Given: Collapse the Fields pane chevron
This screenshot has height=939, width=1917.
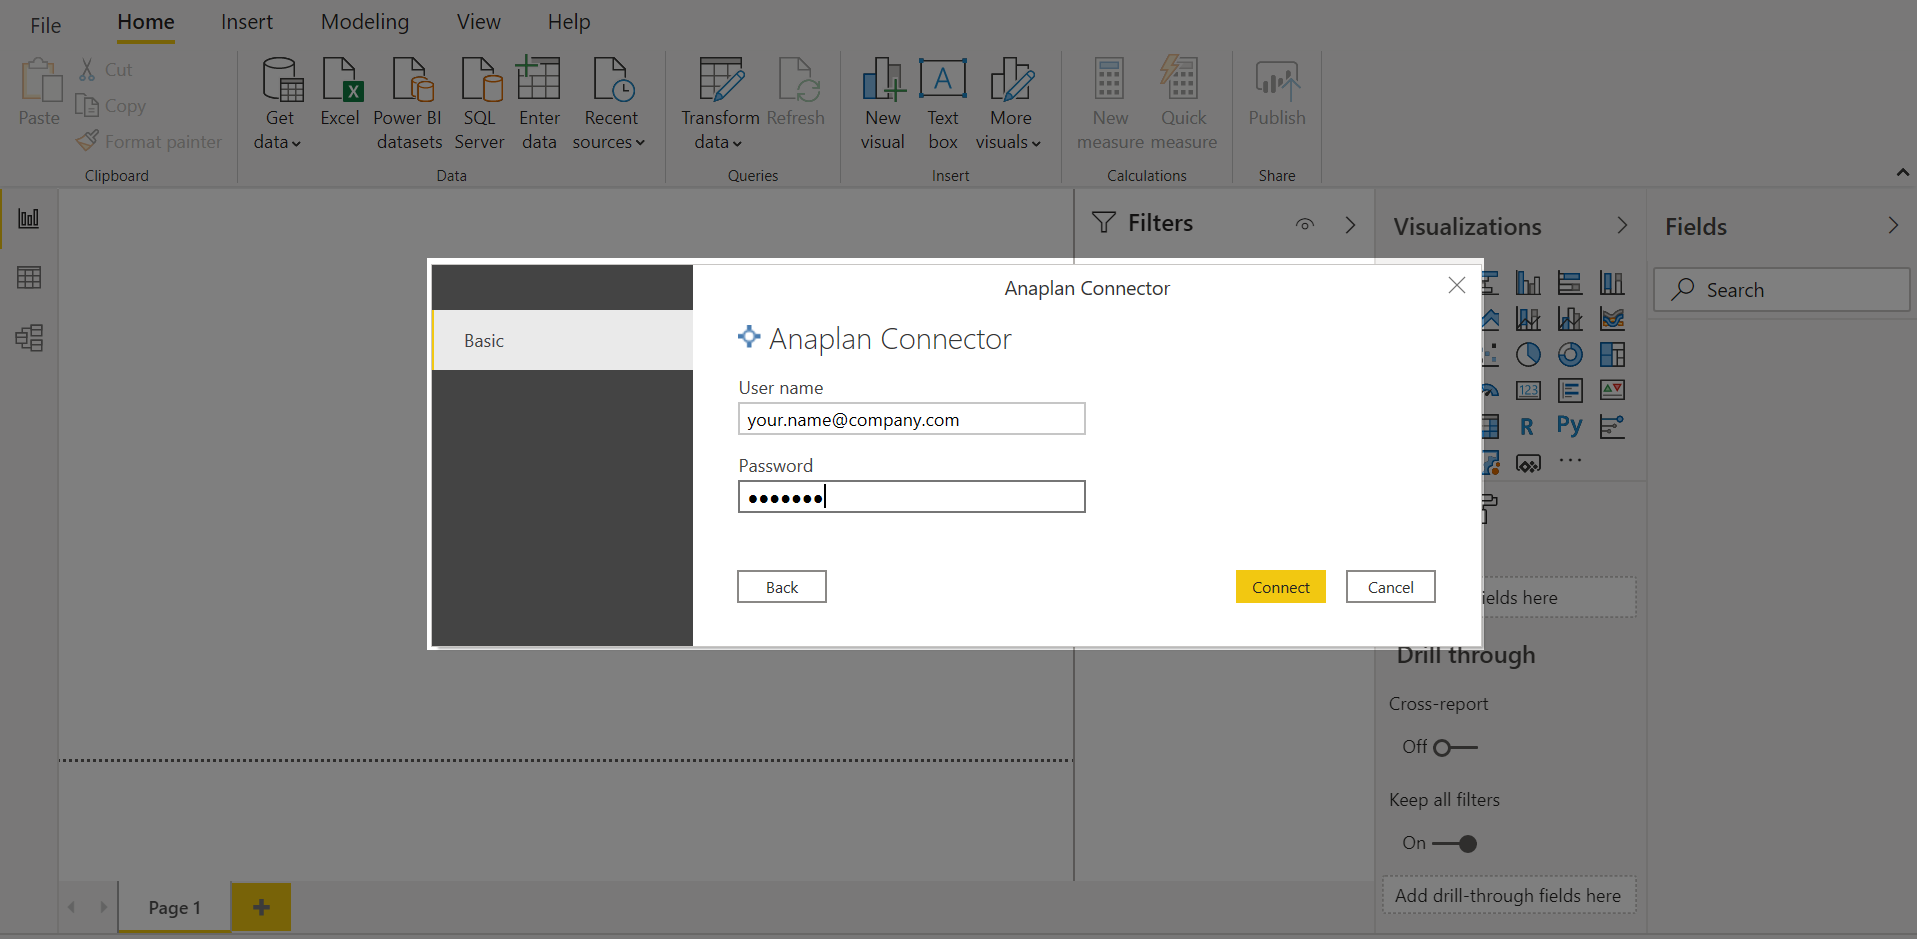Looking at the screenshot, I should (x=1893, y=226).
